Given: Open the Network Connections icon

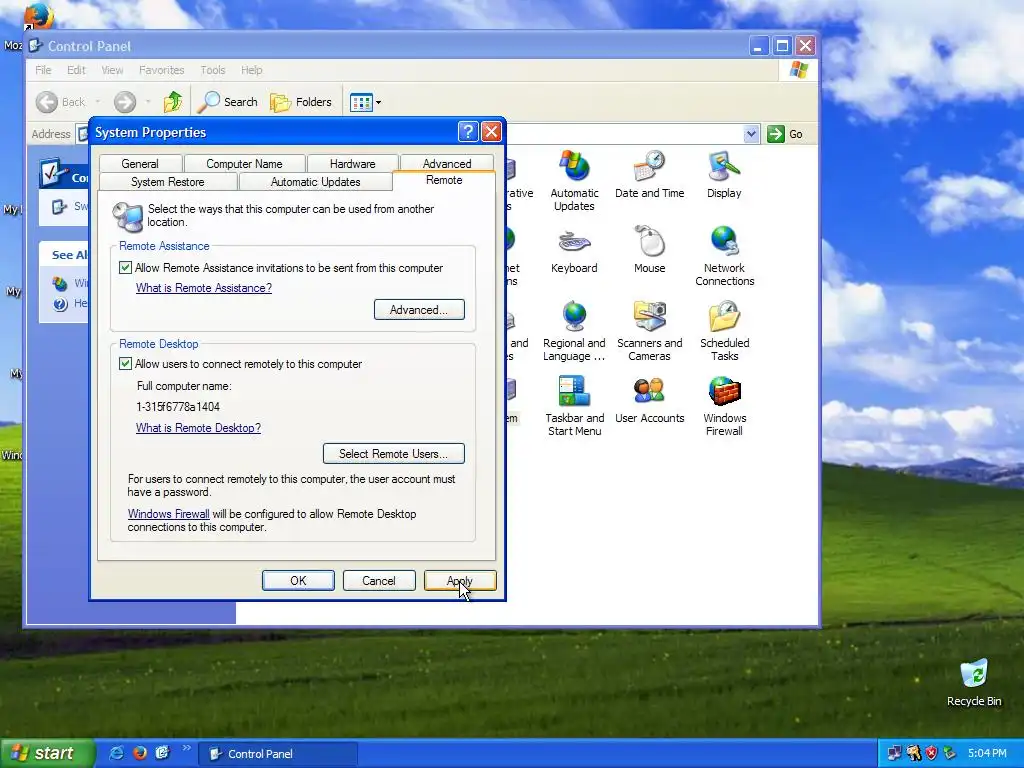Looking at the screenshot, I should click(724, 256).
